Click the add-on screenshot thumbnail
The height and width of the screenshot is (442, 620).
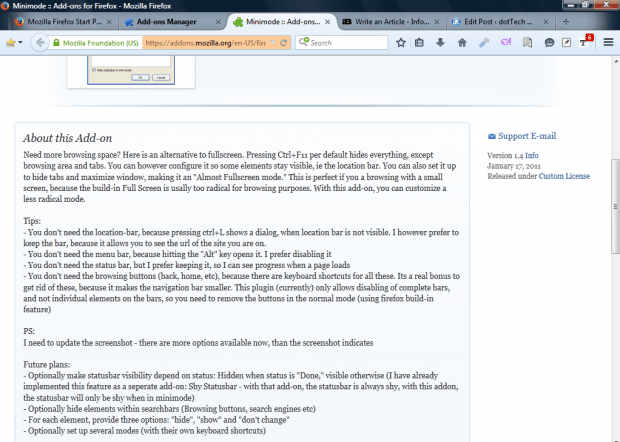point(131,70)
